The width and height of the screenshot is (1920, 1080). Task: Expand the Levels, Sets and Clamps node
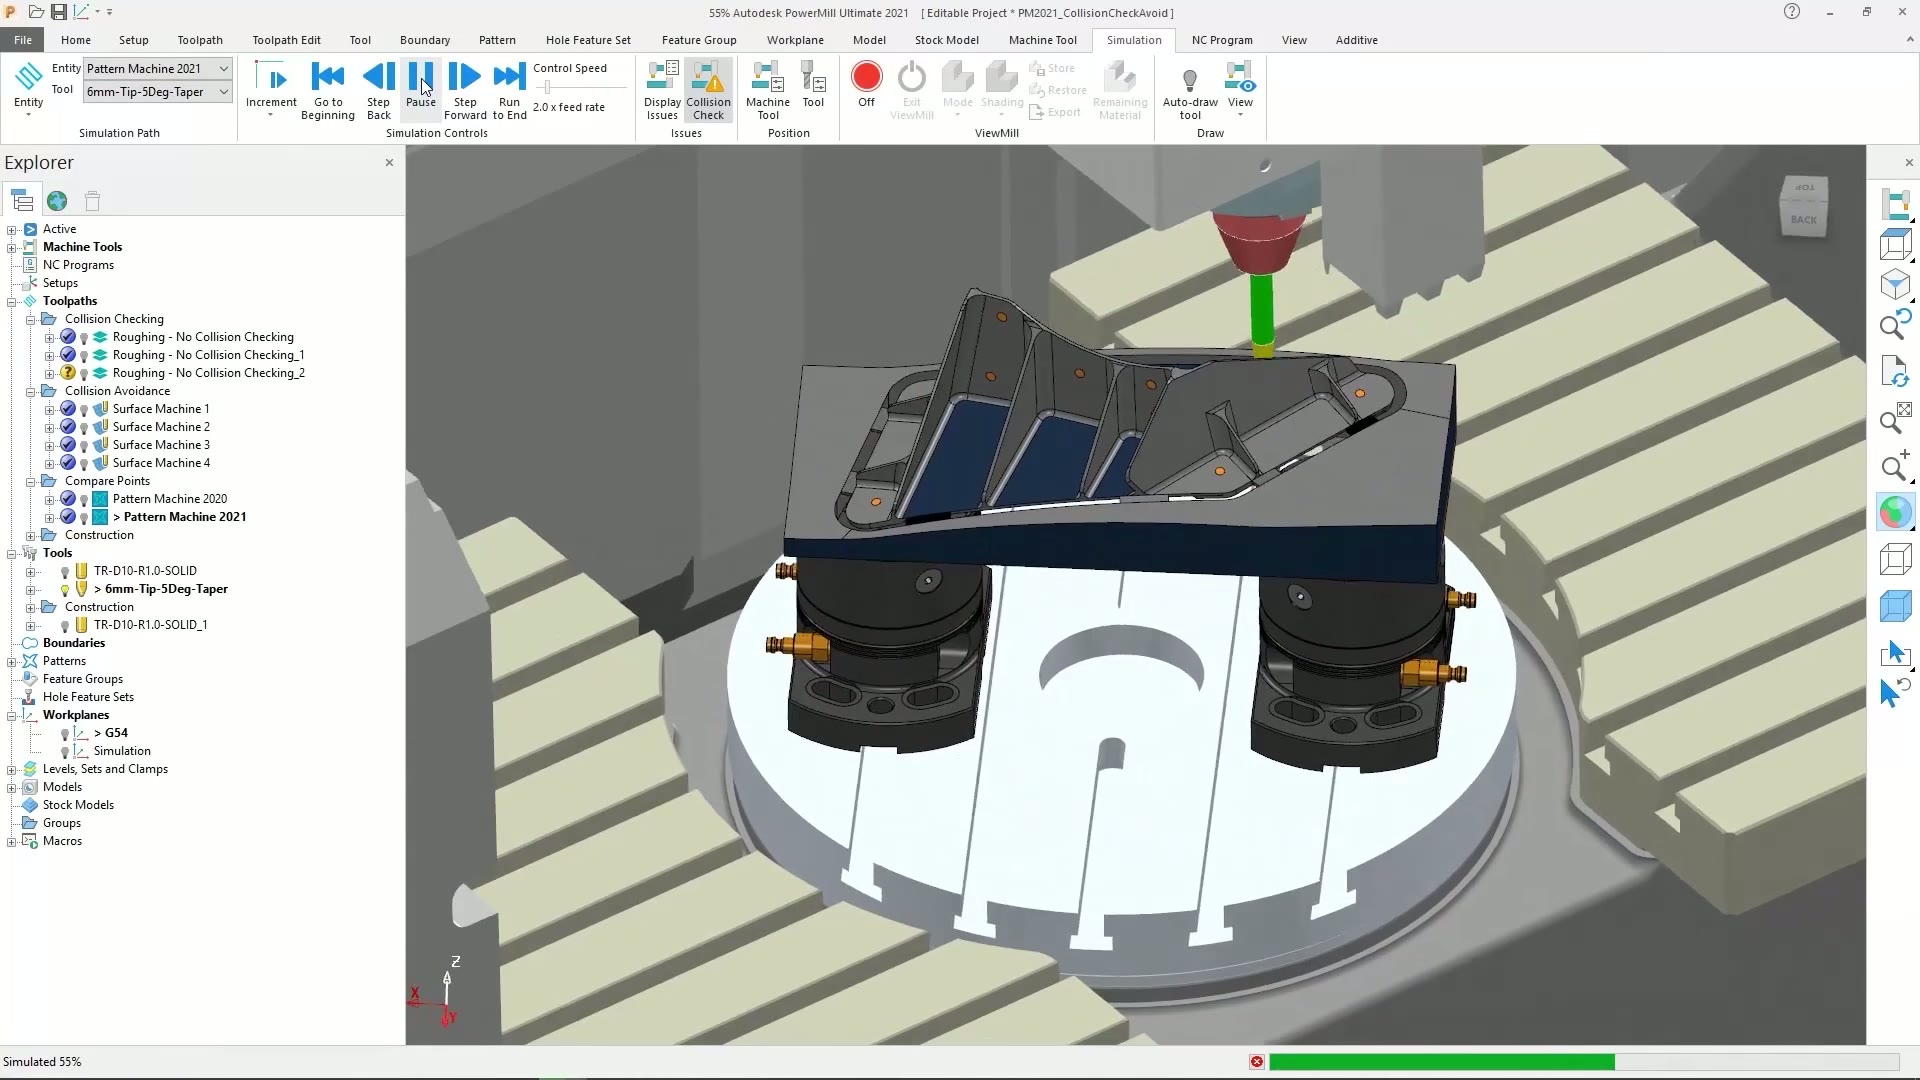coord(12,769)
